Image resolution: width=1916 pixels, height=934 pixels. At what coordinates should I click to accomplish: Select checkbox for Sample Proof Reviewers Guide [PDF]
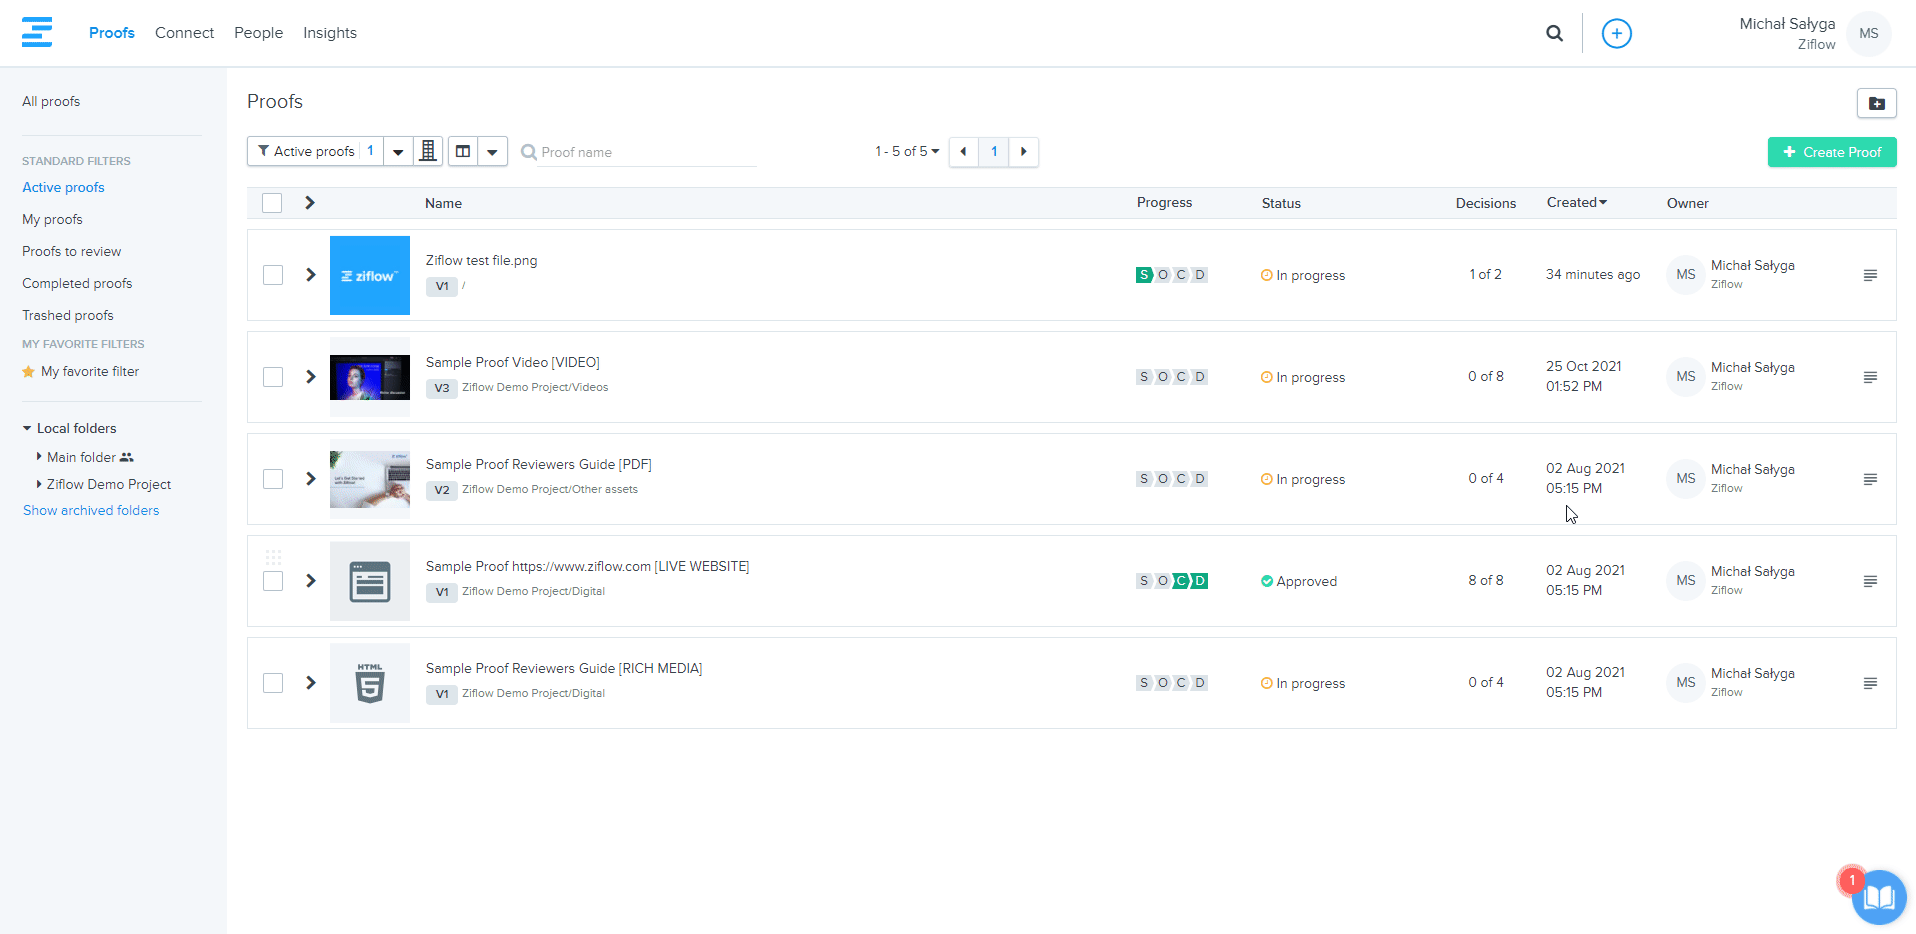click(x=273, y=479)
